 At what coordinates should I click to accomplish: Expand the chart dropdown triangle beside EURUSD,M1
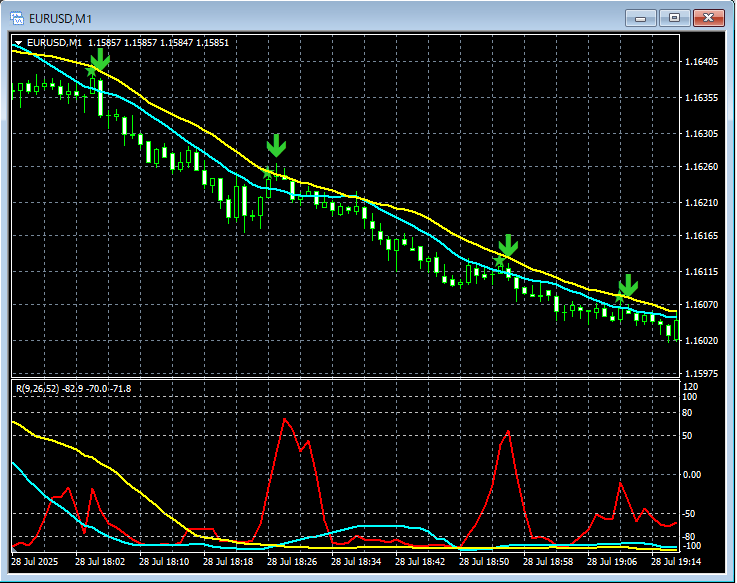[x=18, y=43]
